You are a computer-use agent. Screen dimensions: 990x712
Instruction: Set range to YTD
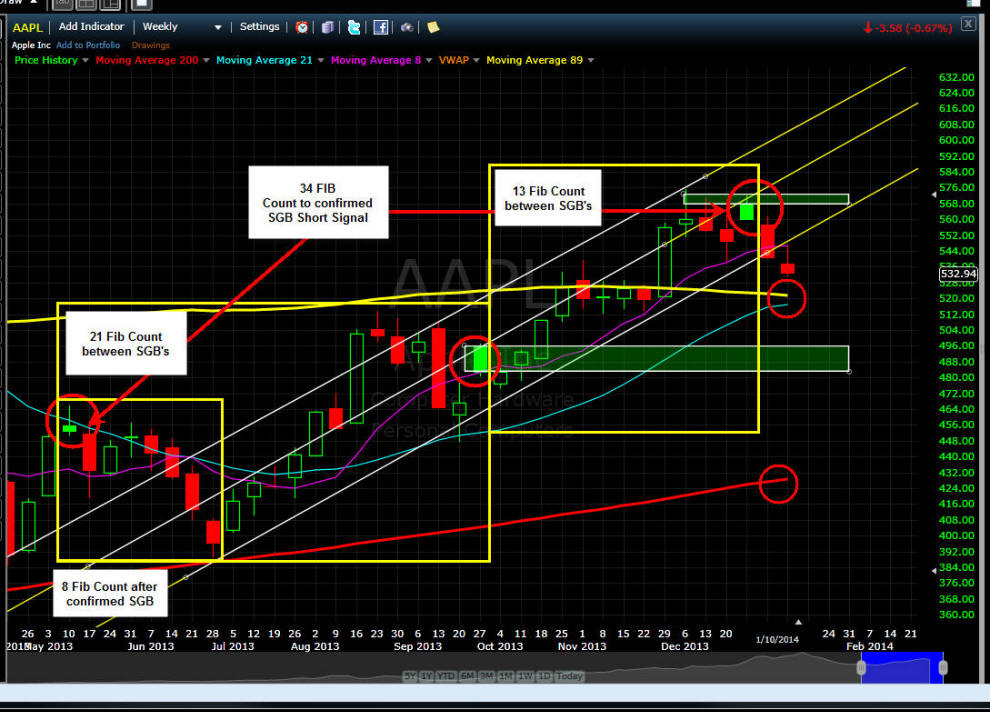pos(446,676)
